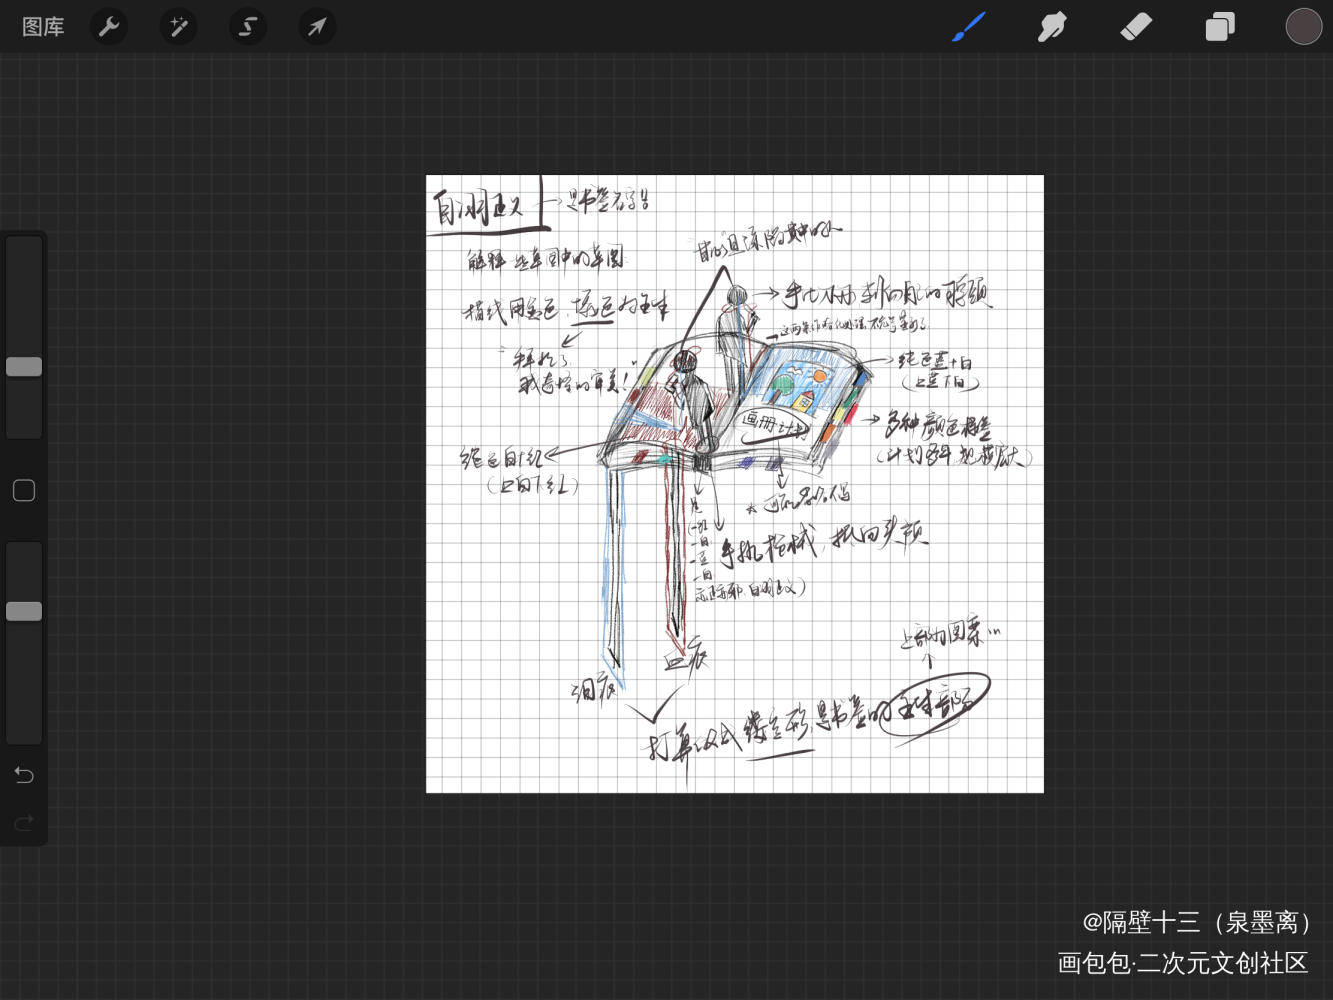The image size is (1333, 1000).
Task: Click the brush size slider handle
Action: [x=24, y=367]
